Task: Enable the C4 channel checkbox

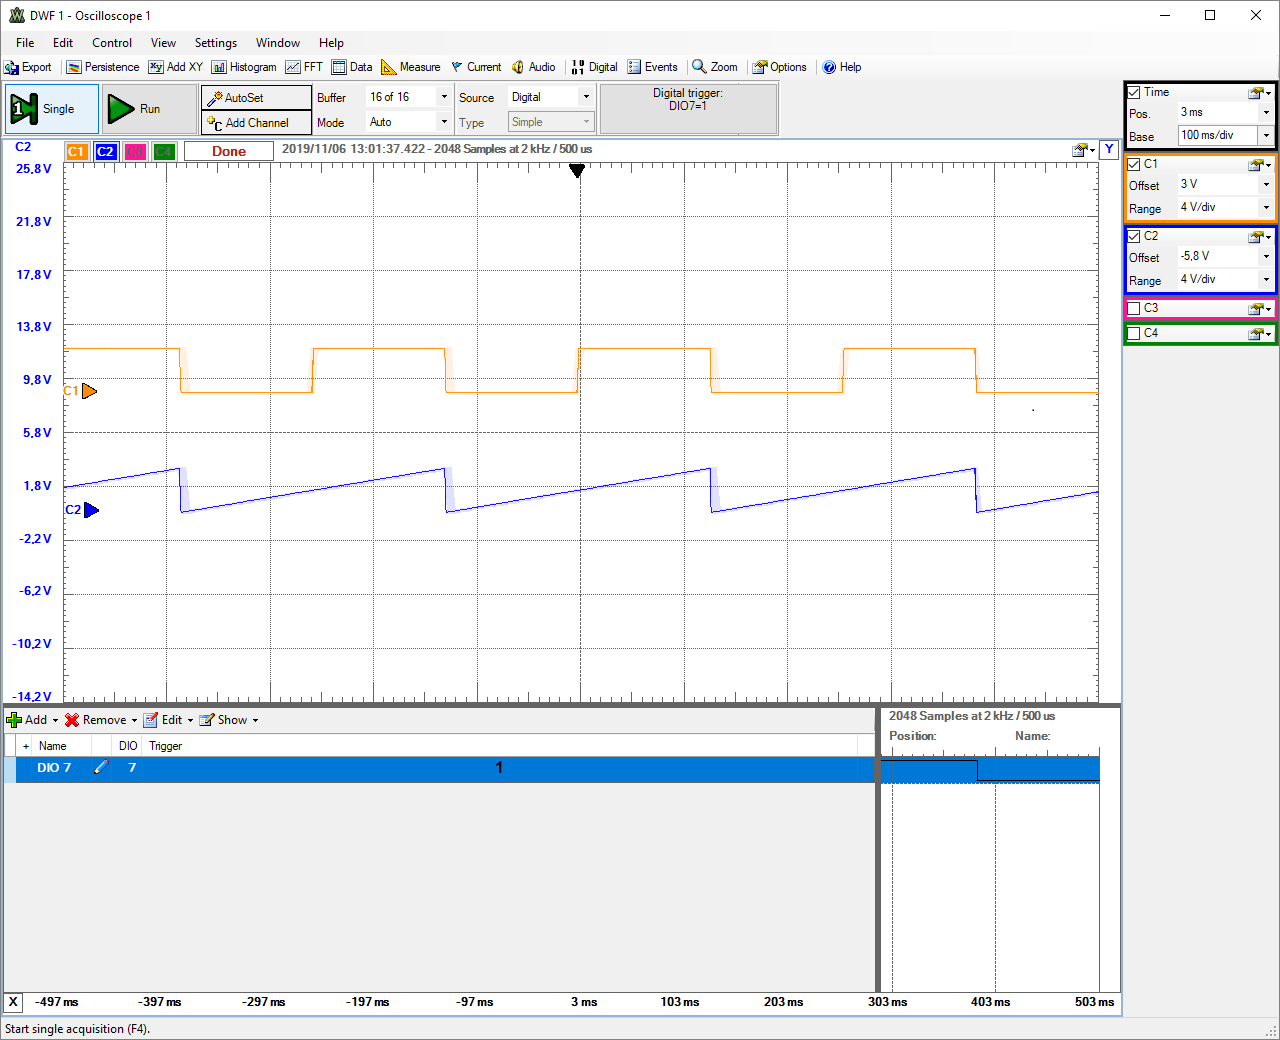Action: tap(1134, 333)
